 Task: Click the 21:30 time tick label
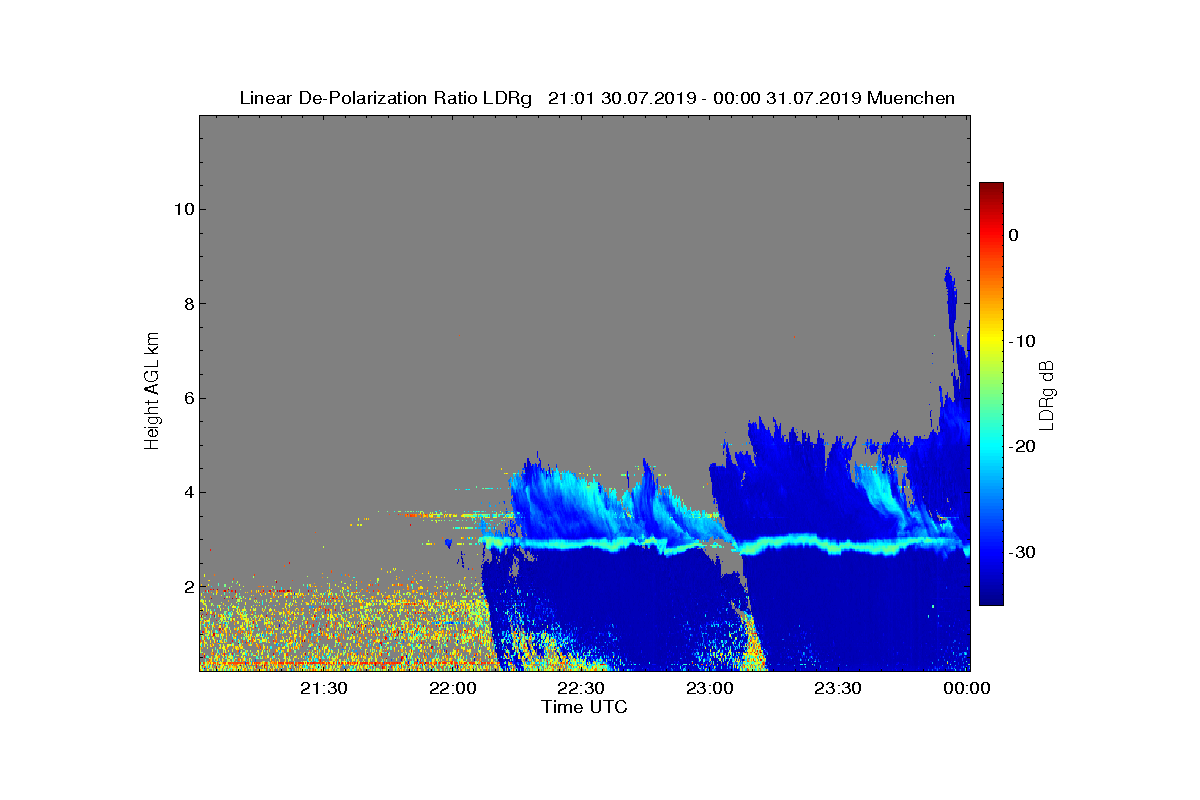coord(323,688)
